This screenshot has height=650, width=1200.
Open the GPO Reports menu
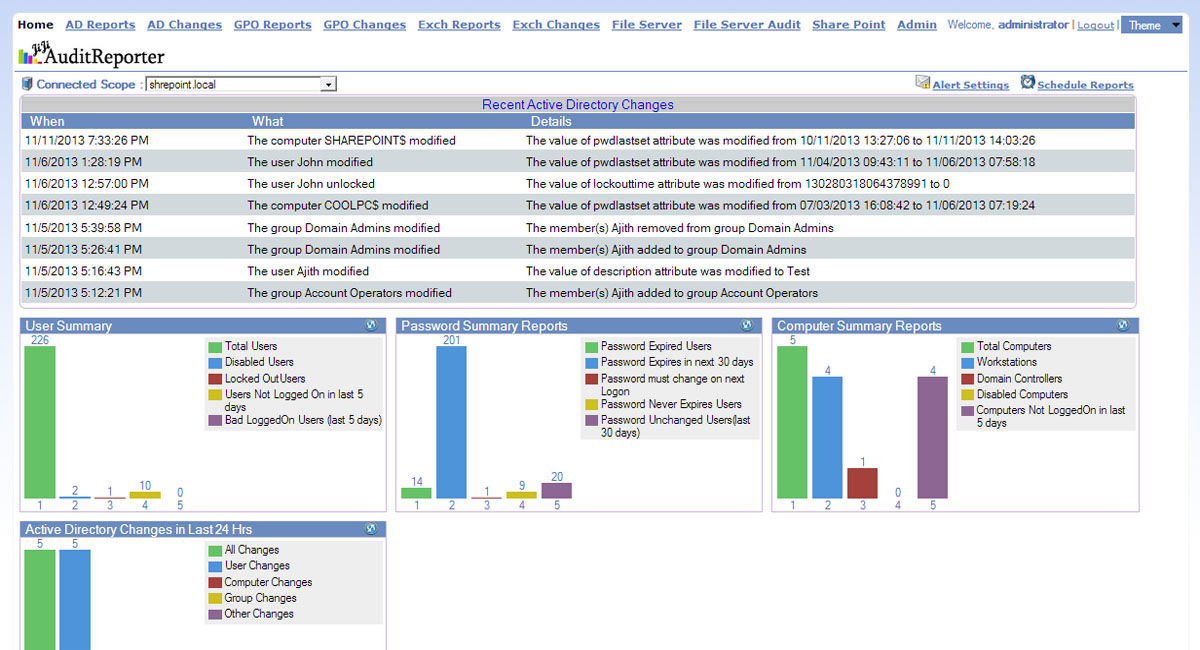coord(273,25)
